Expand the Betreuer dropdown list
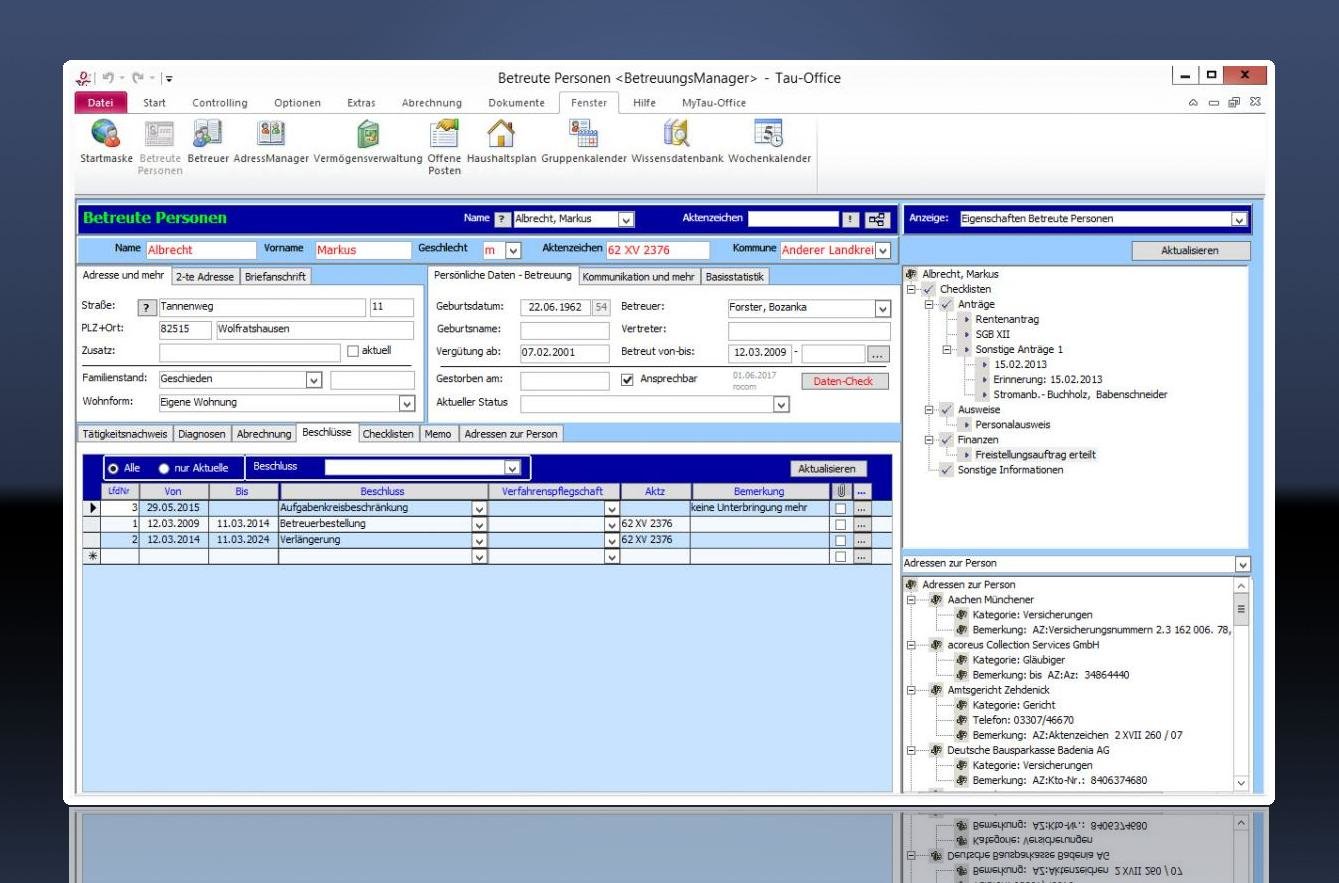This screenshot has height=883, width=1339. pyautogui.click(x=881, y=309)
